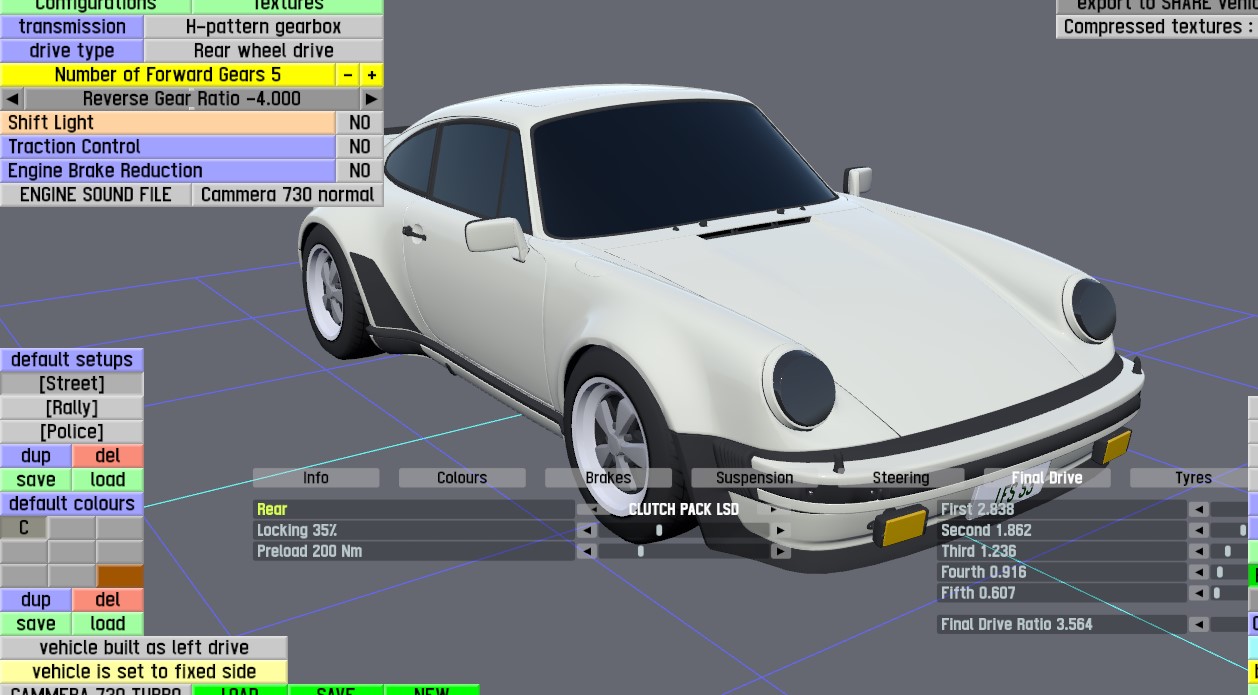This screenshot has width=1258, height=695.
Task: Select the [Police] default setup
Action: point(72,432)
